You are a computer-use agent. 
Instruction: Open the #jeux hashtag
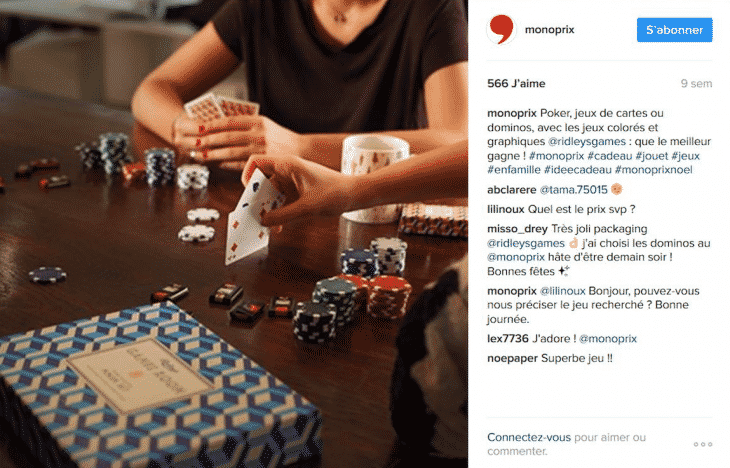click(685, 156)
